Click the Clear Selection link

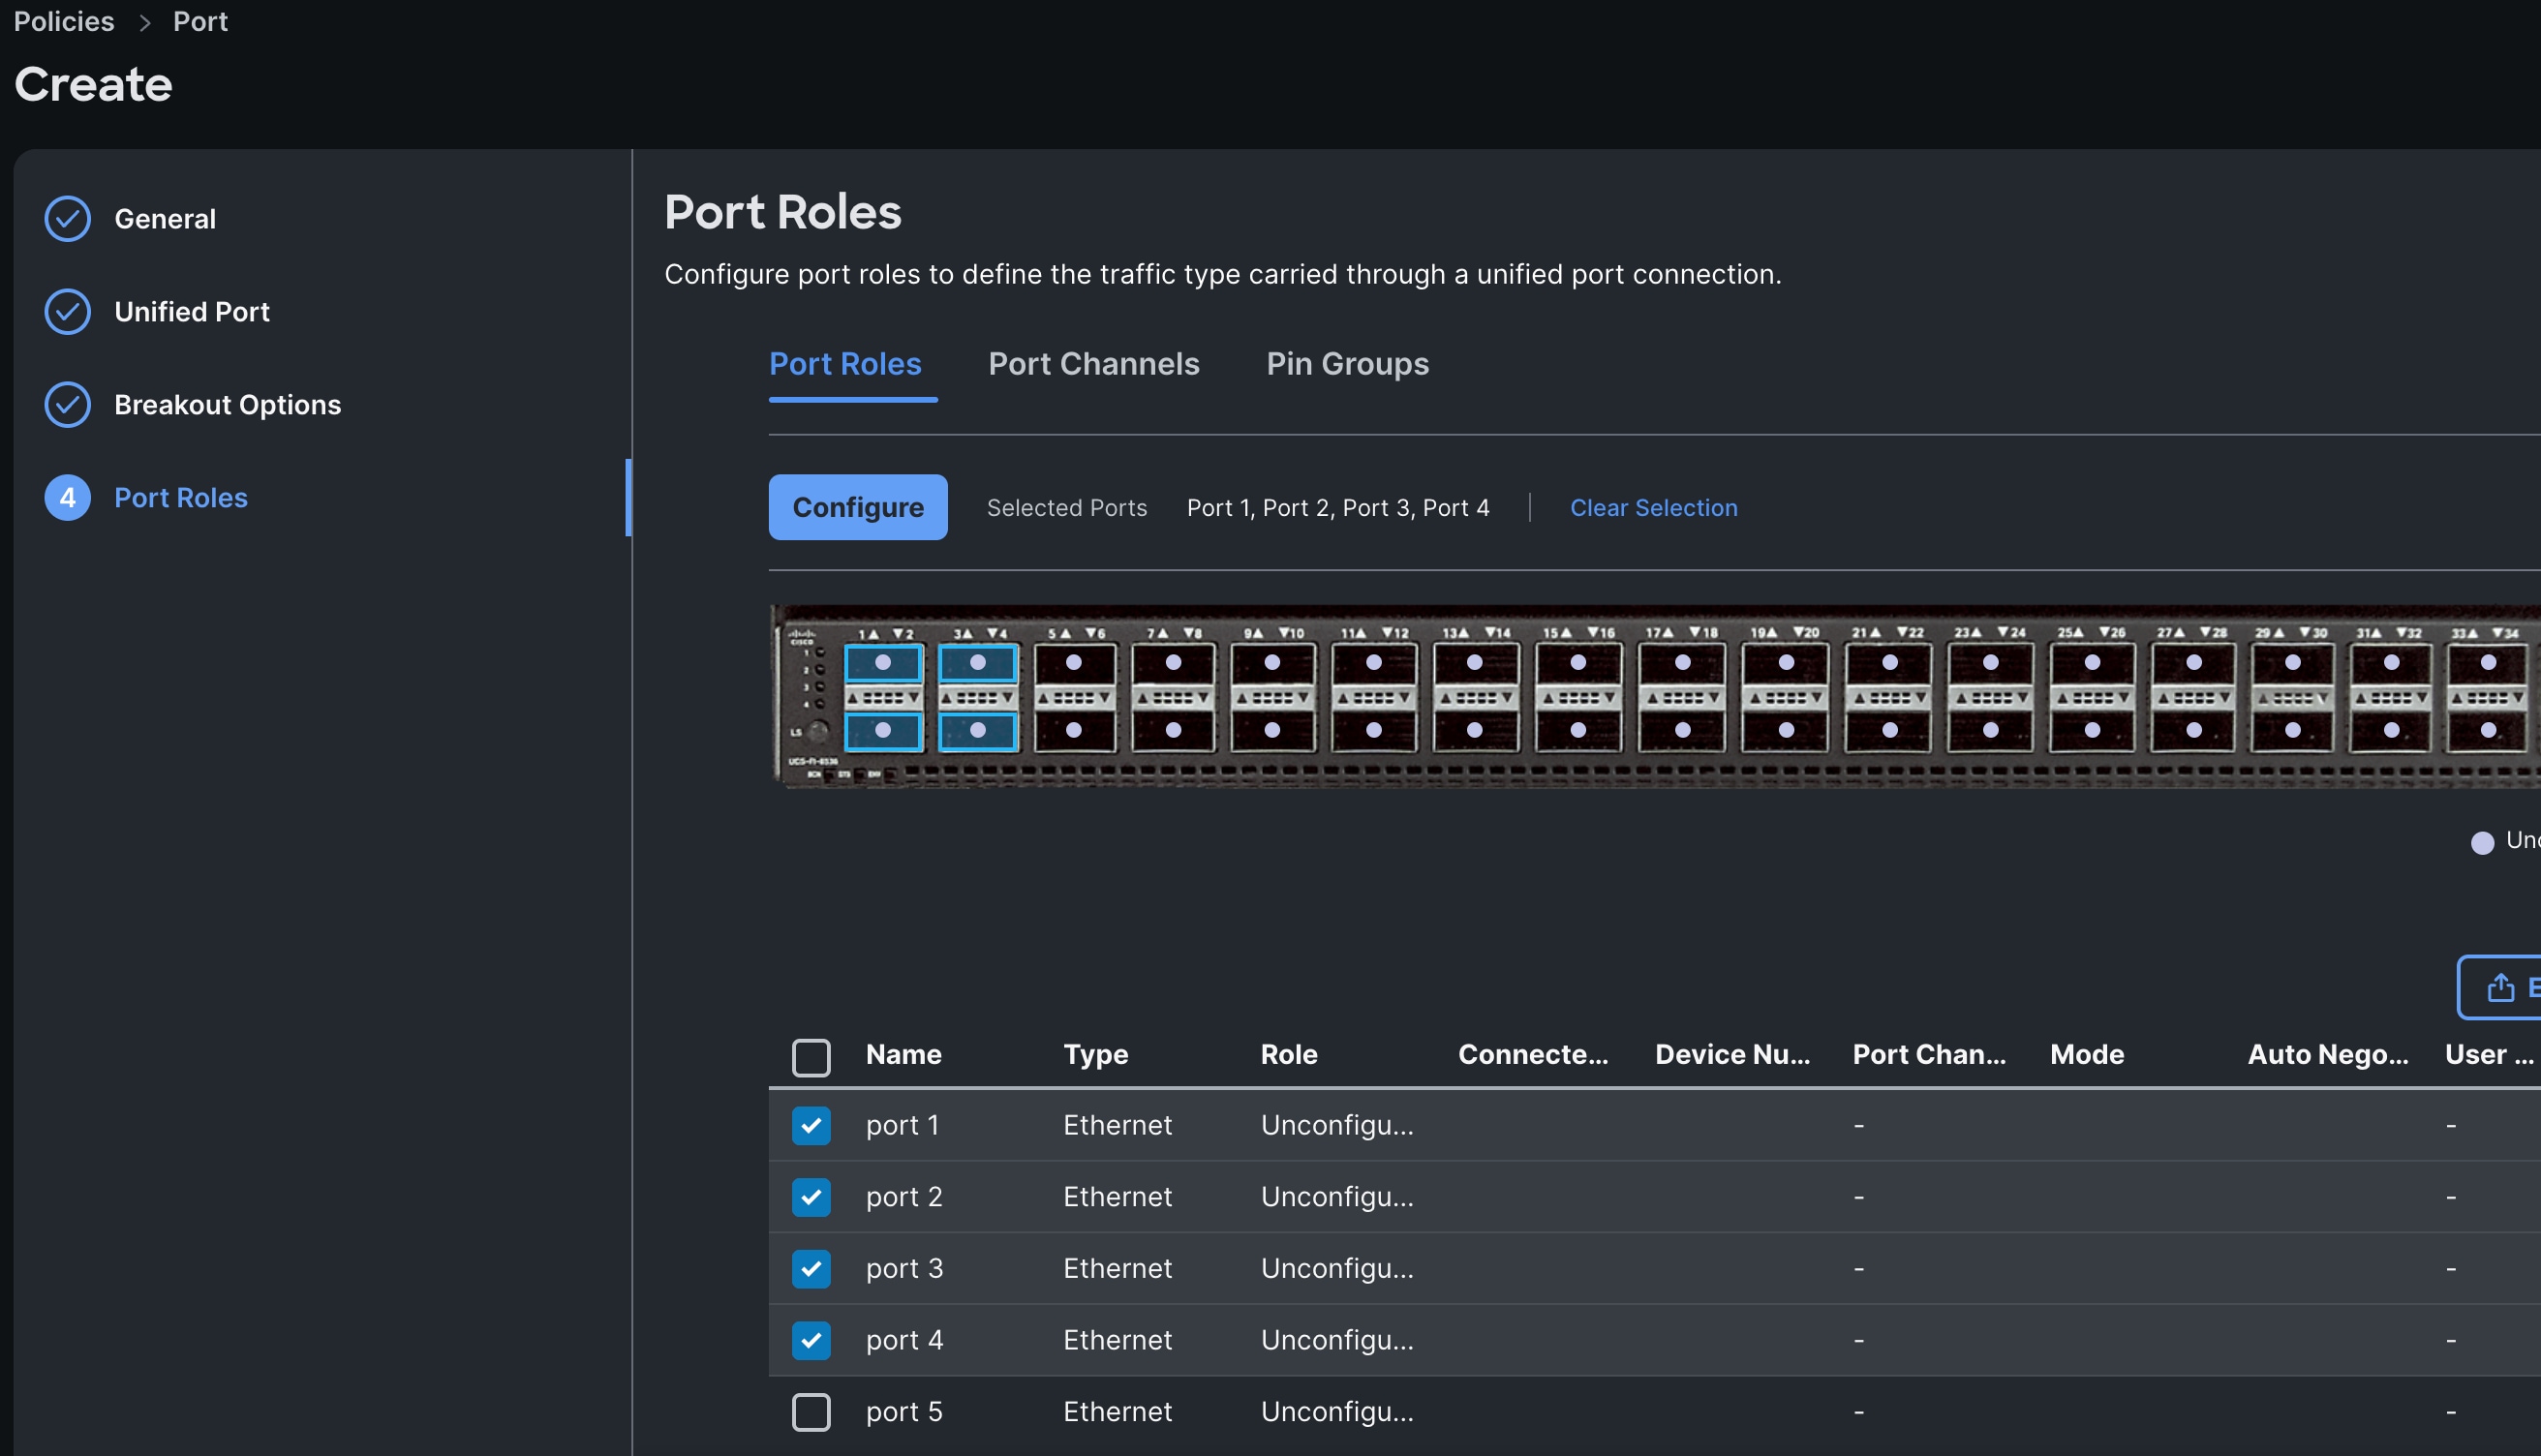1654,507
